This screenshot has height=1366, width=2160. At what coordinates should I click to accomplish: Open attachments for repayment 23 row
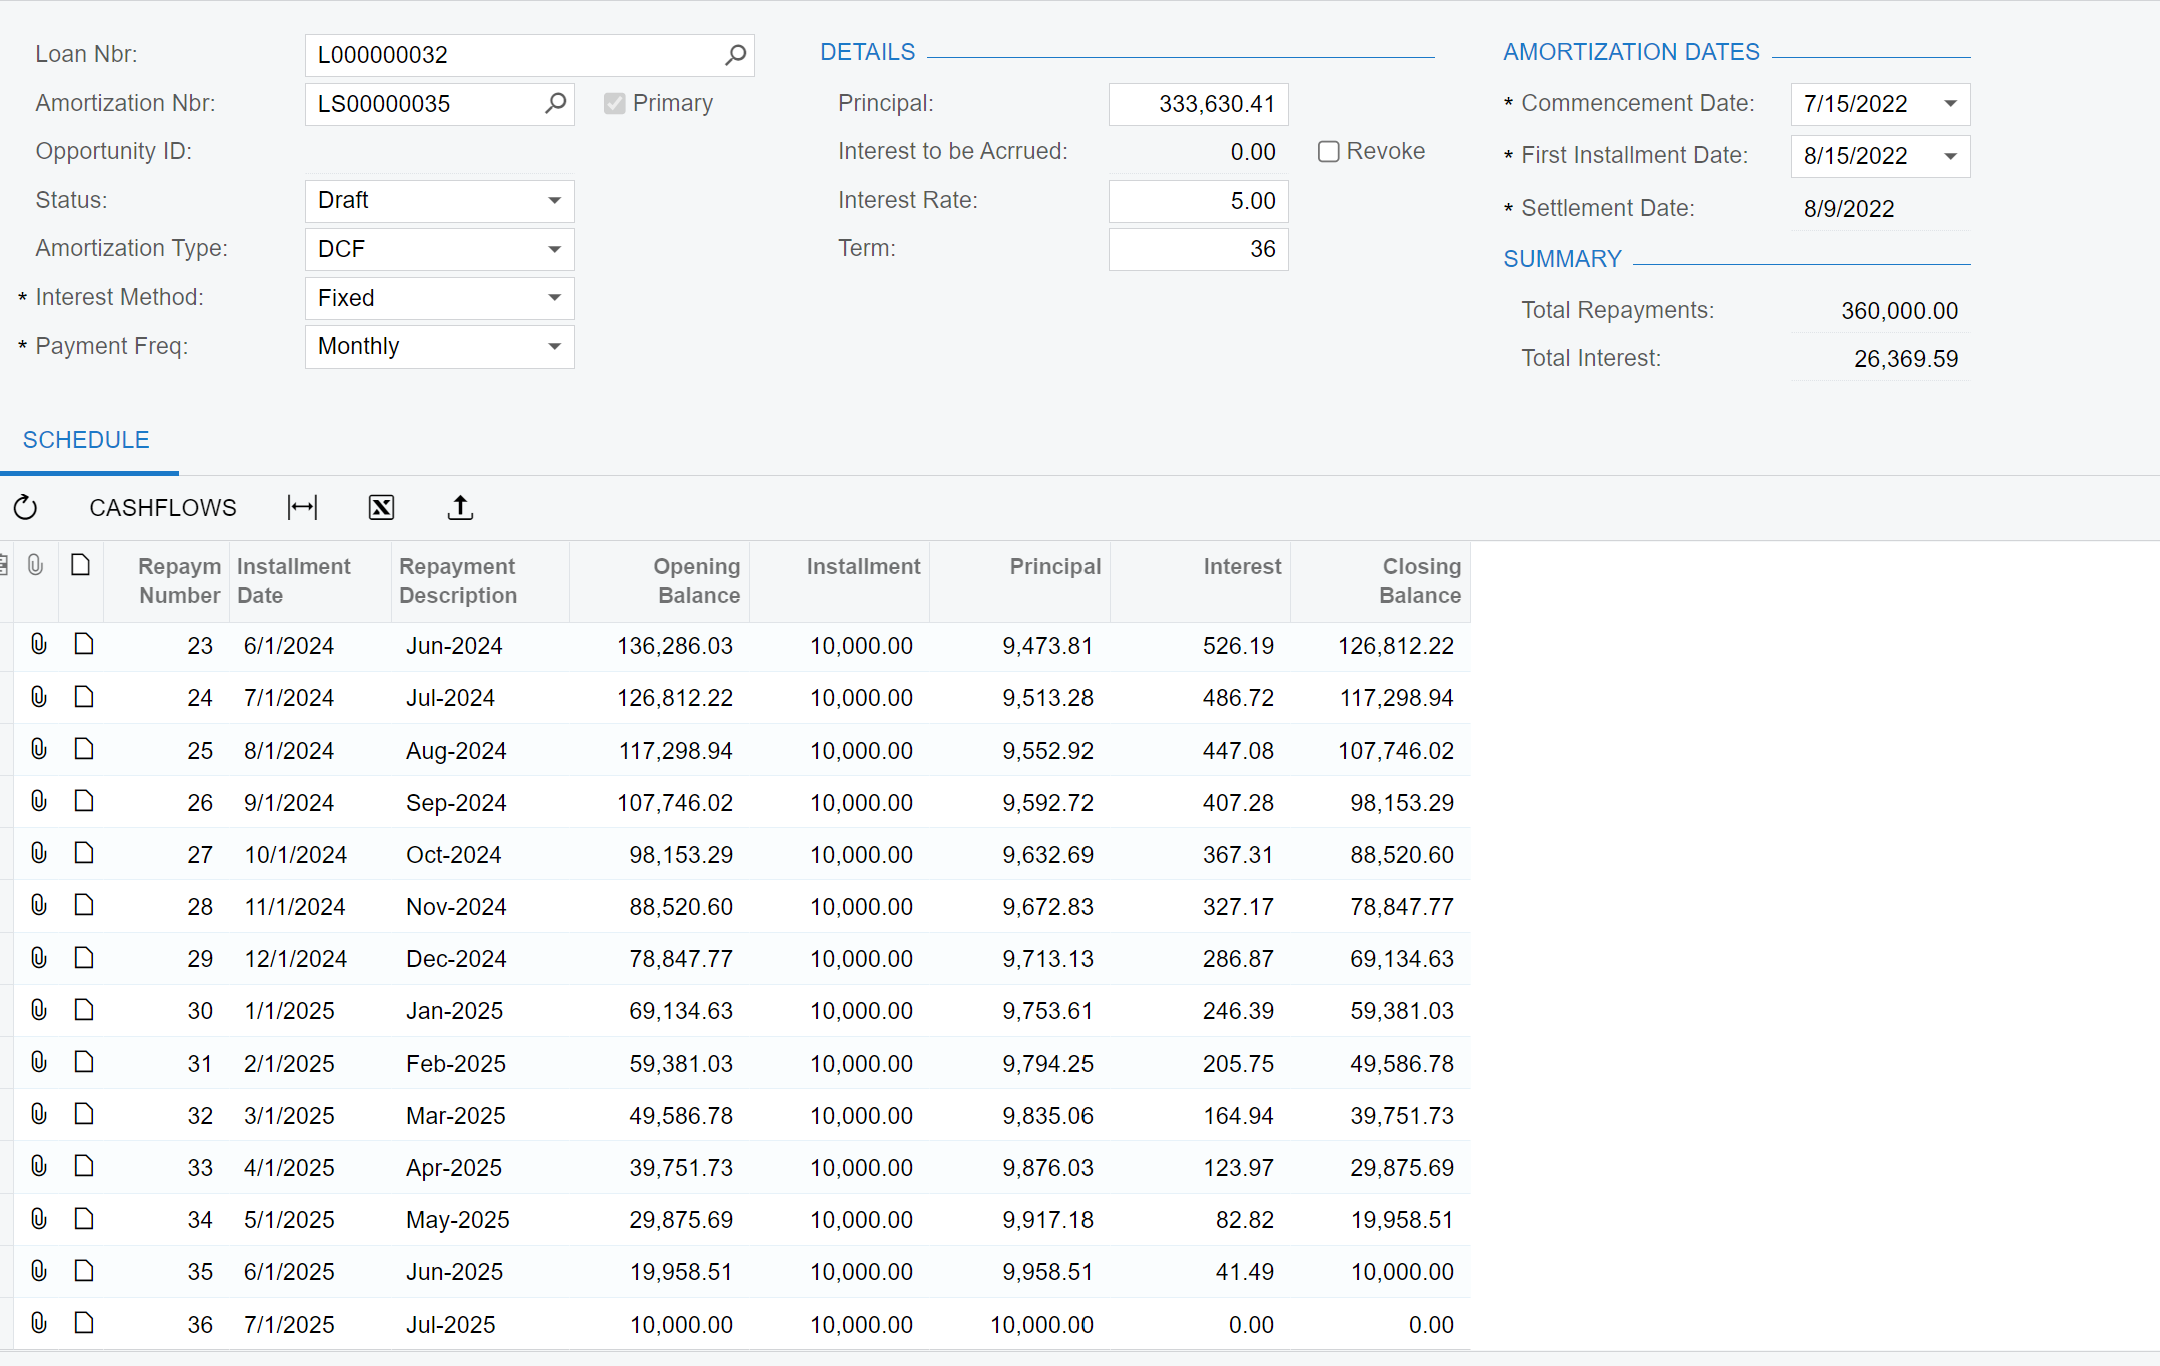39,644
